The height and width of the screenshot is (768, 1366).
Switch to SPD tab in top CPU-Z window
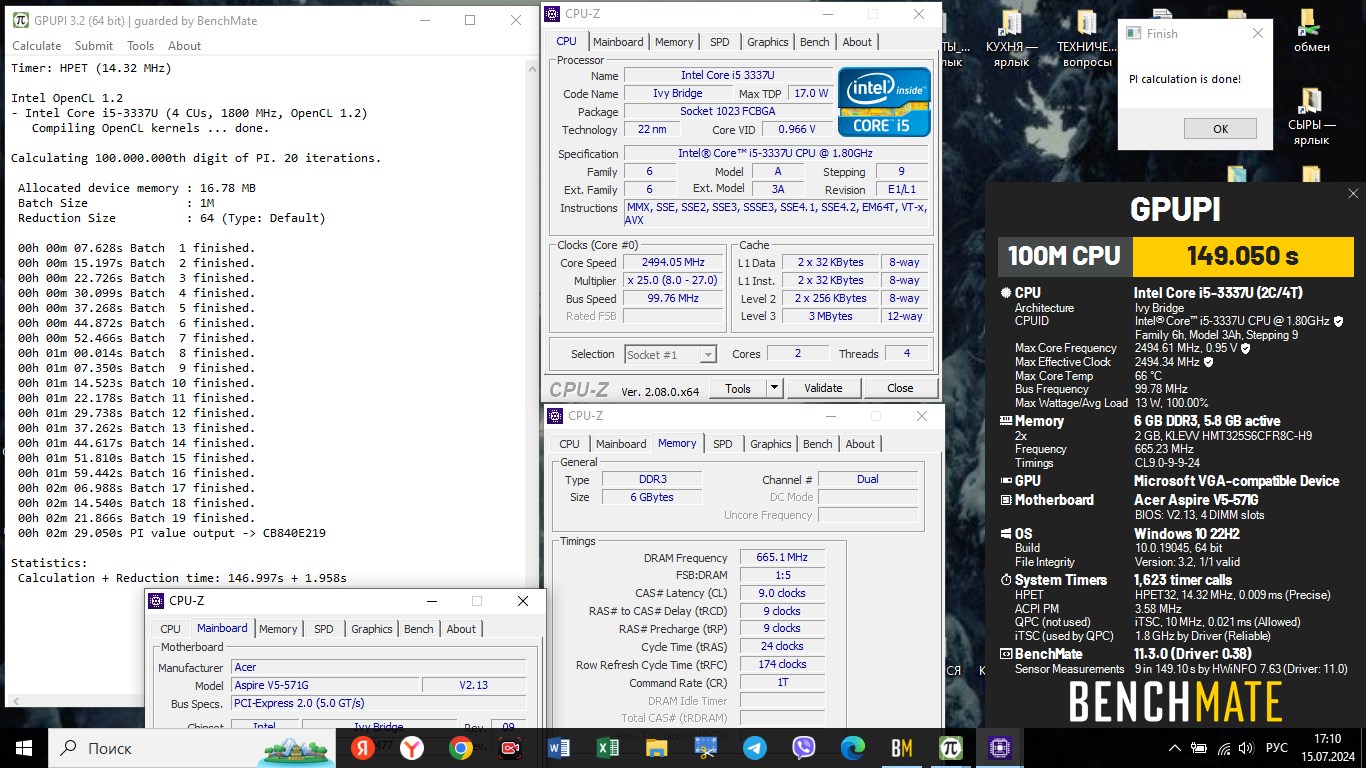coord(720,42)
